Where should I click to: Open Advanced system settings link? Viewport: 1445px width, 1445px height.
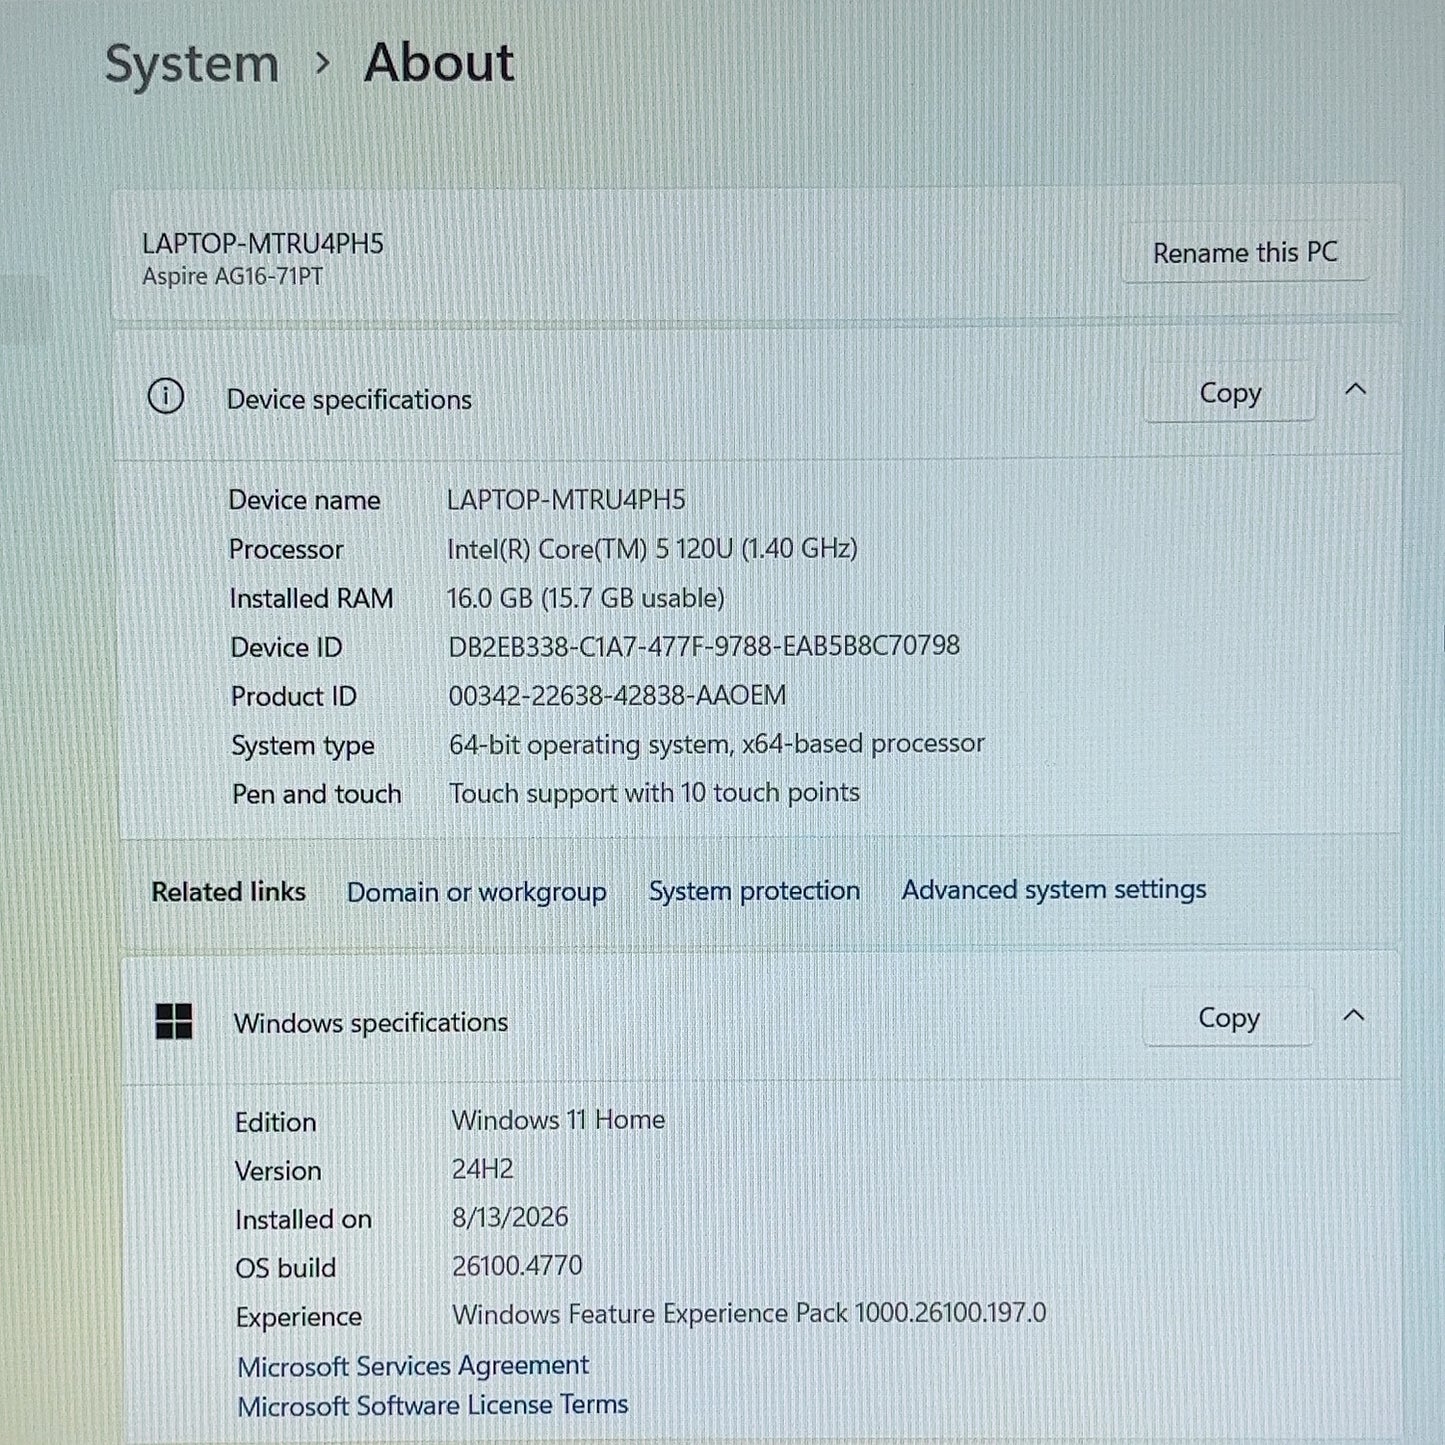(1054, 890)
